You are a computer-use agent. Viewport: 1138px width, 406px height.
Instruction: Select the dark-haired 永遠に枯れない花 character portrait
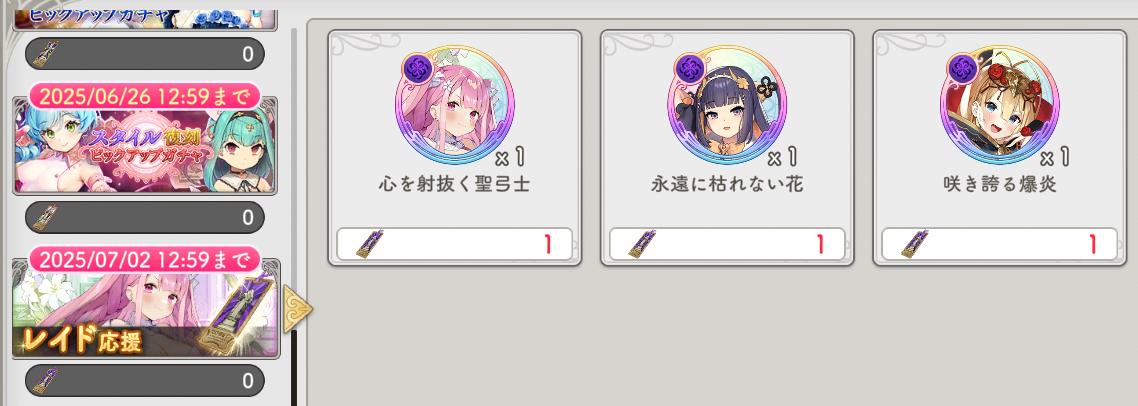727,105
